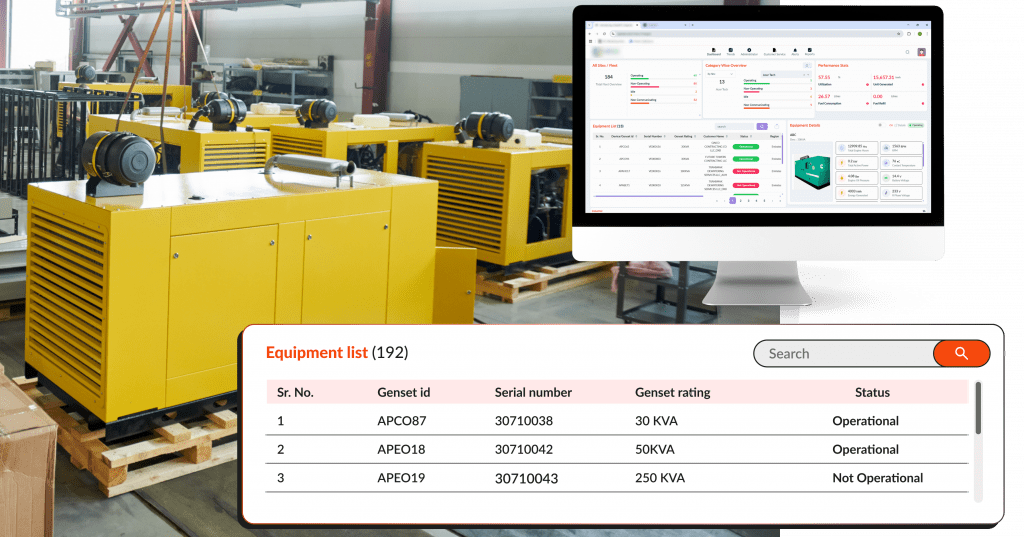Click the green generator thumbnail image
The height and width of the screenshot is (537, 1024).
(810, 169)
